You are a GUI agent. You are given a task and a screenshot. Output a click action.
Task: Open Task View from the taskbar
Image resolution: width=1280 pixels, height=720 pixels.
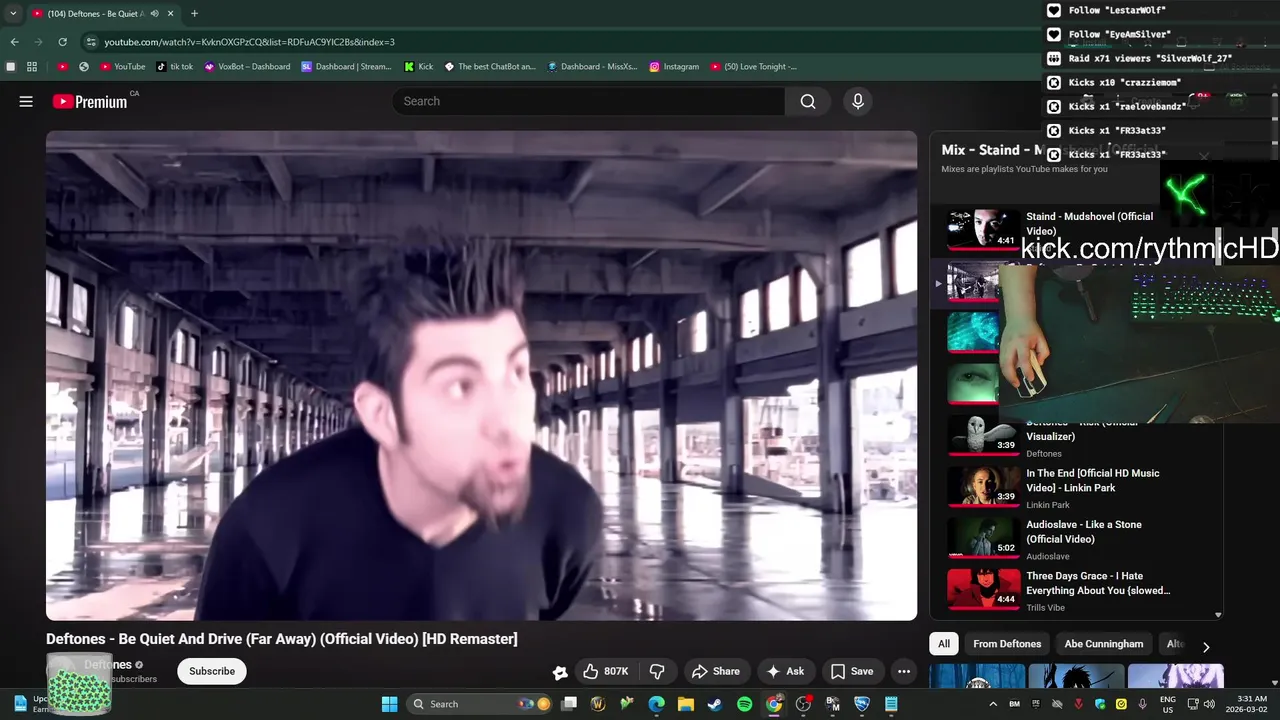pos(569,704)
